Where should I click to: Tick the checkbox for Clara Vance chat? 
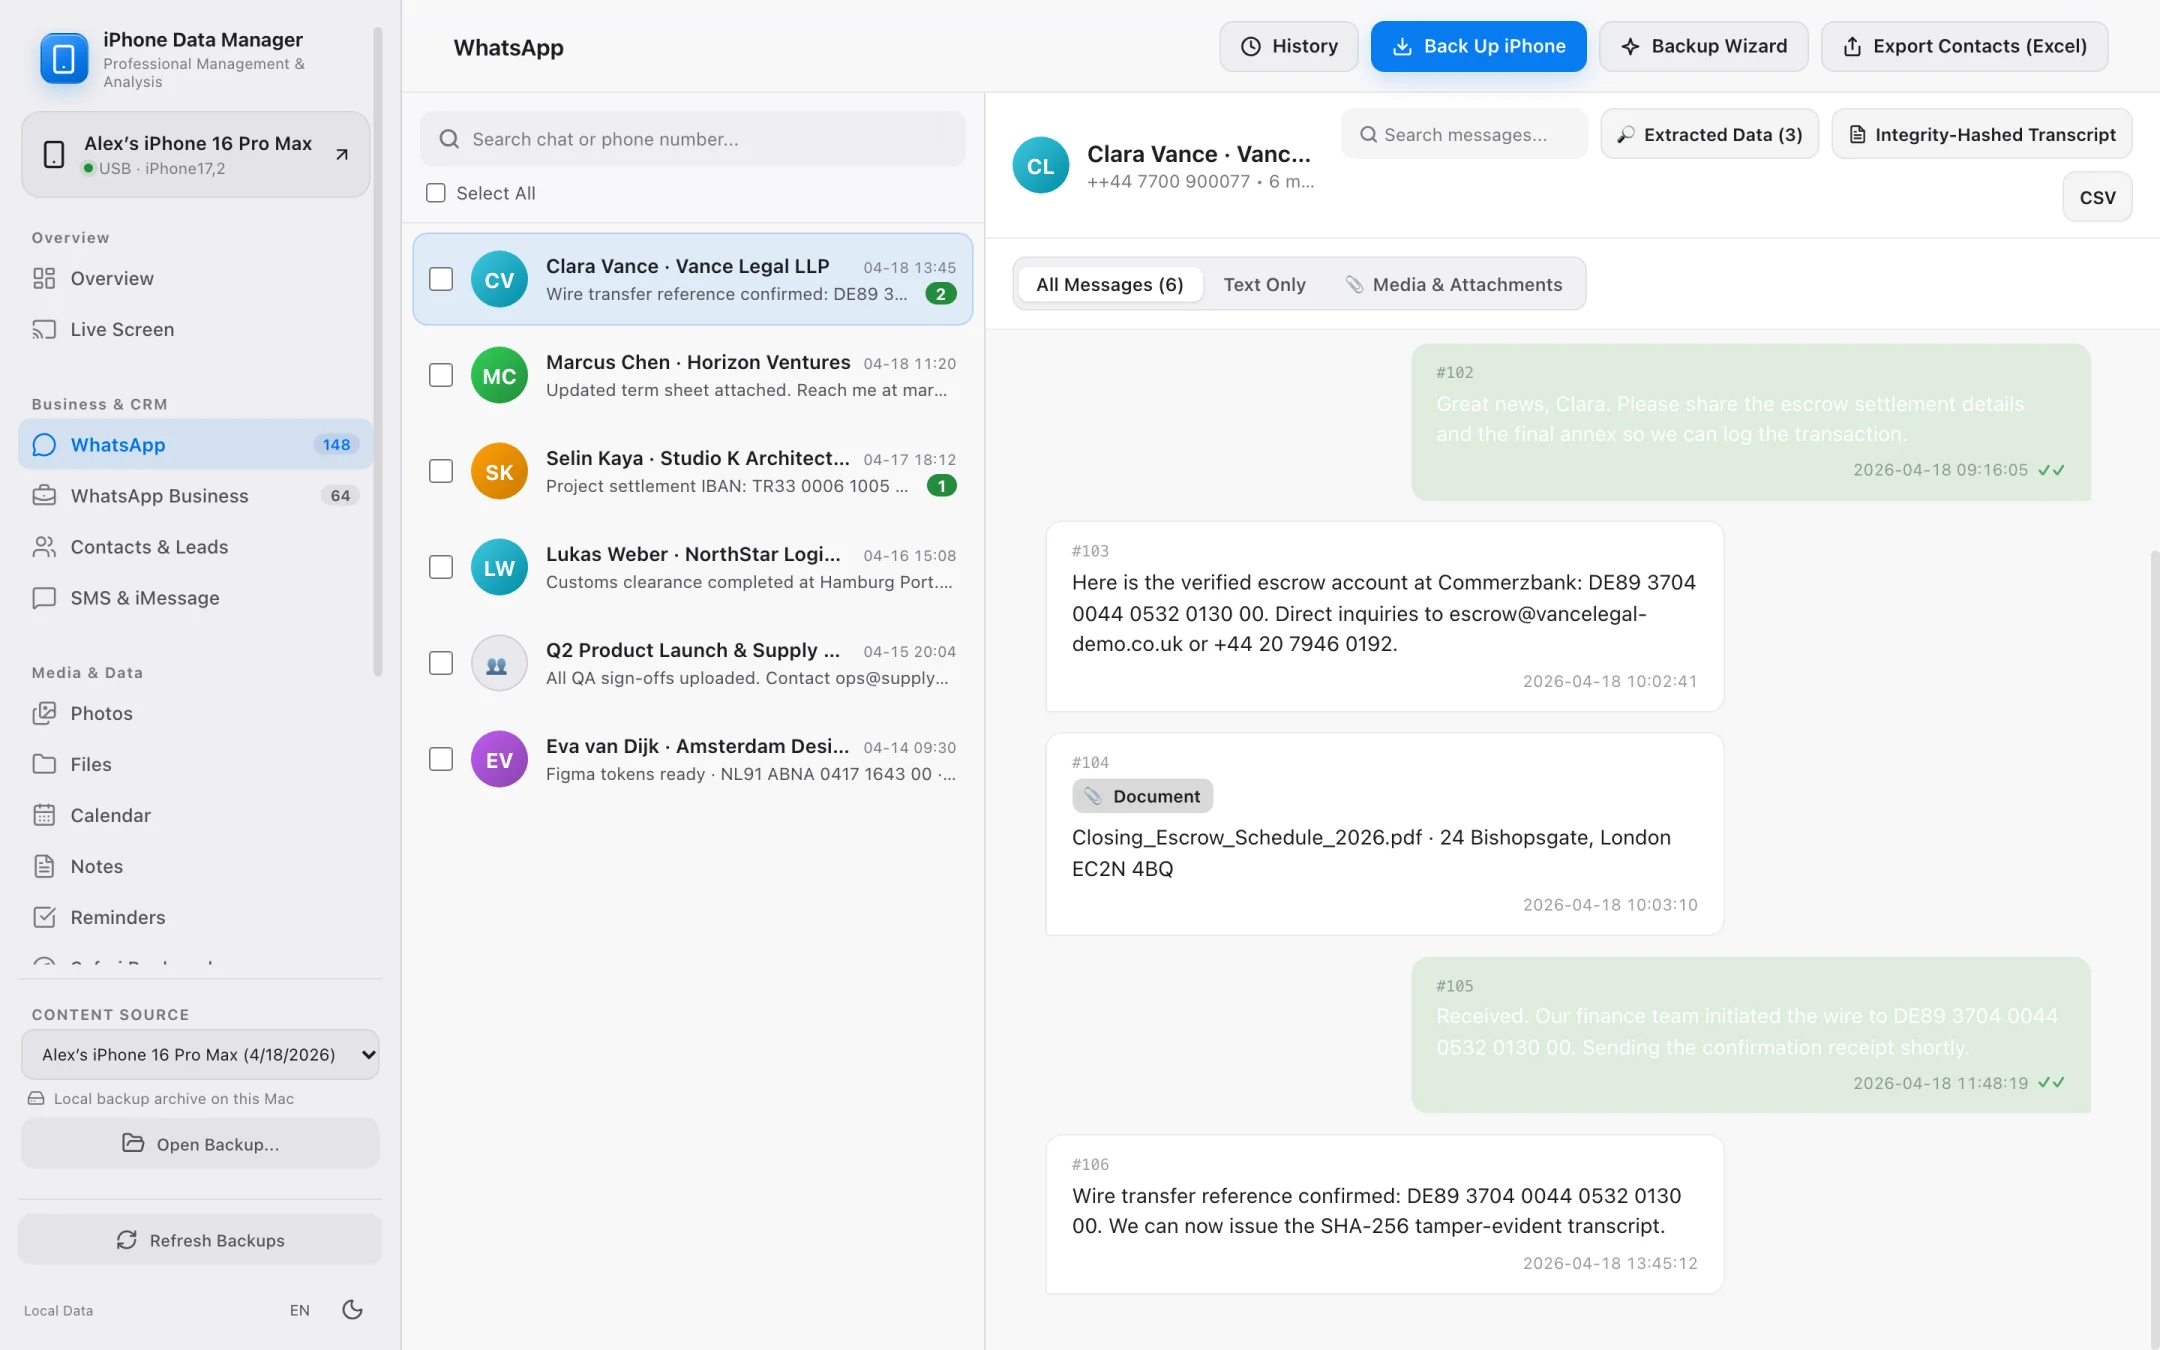(x=441, y=279)
